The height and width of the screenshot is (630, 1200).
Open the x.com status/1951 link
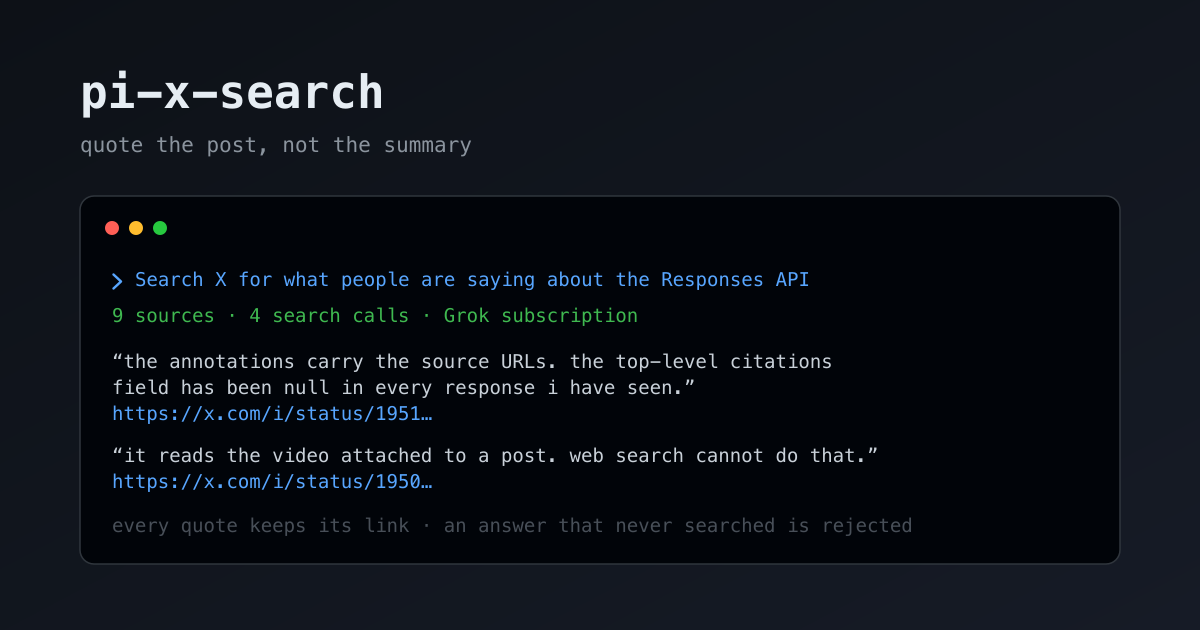tap(272, 413)
